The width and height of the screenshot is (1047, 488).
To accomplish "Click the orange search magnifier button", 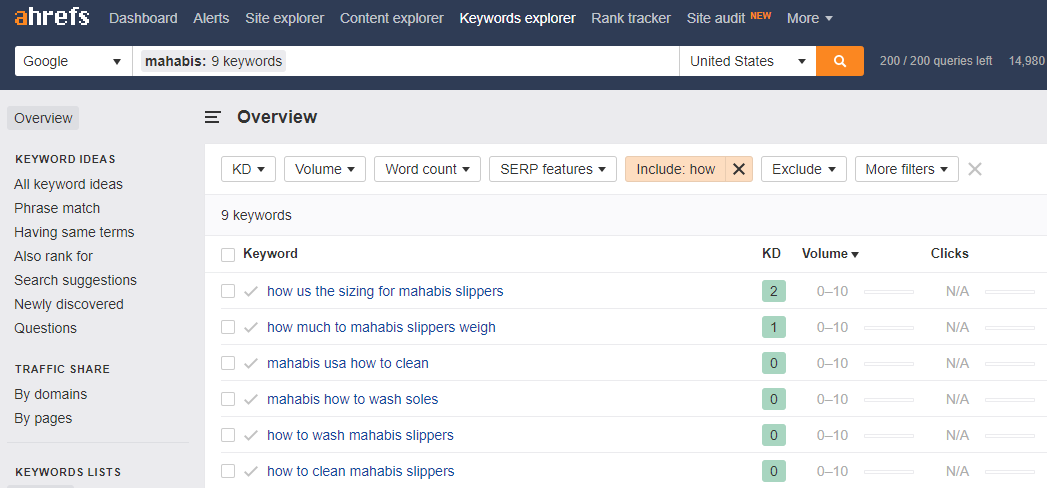I will pyautogui.click(x=840, y=61).
